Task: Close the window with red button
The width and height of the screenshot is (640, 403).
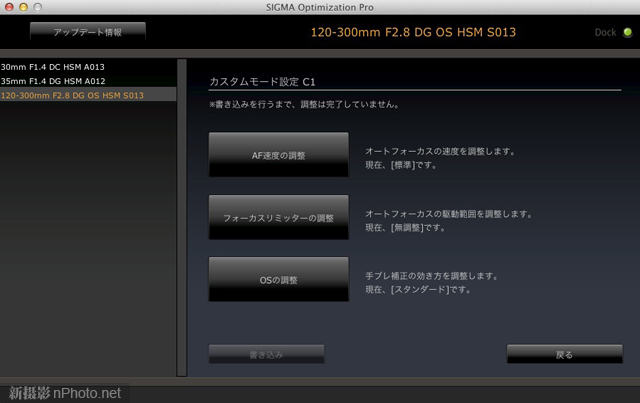Action: [x=9, y=7]
